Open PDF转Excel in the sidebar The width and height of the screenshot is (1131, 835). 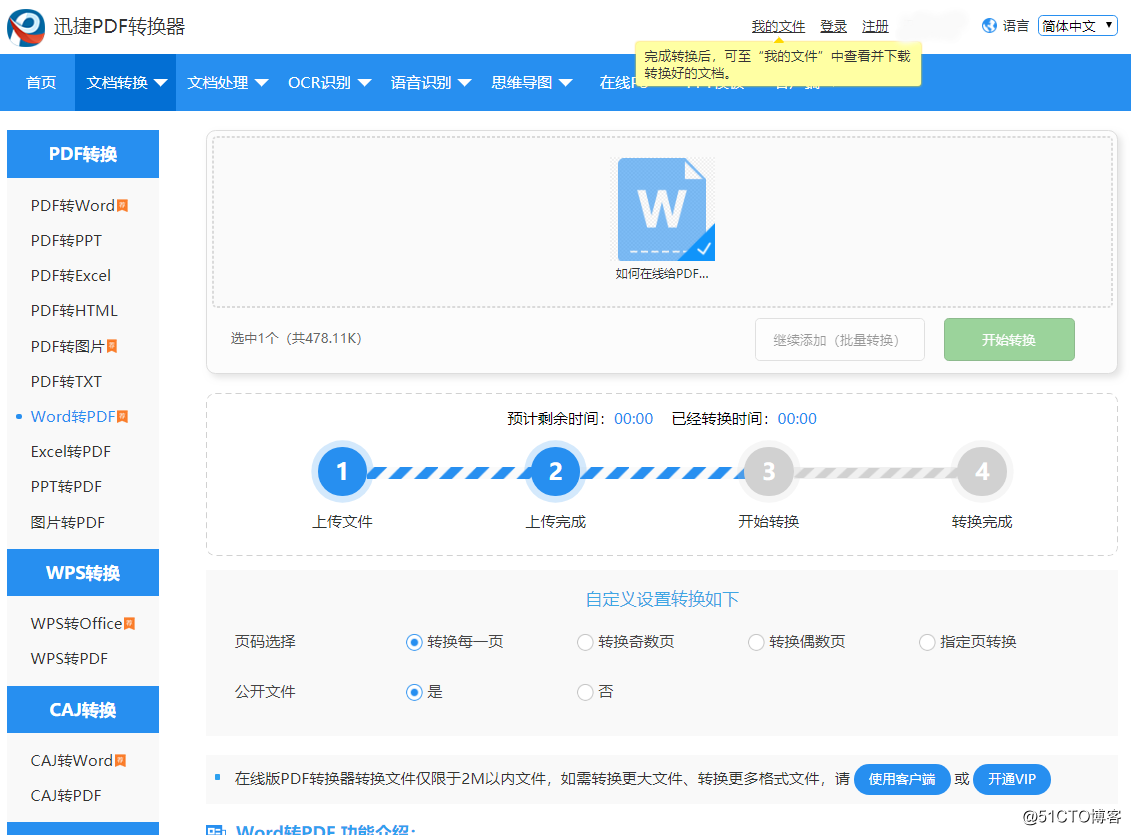point(71,275)
